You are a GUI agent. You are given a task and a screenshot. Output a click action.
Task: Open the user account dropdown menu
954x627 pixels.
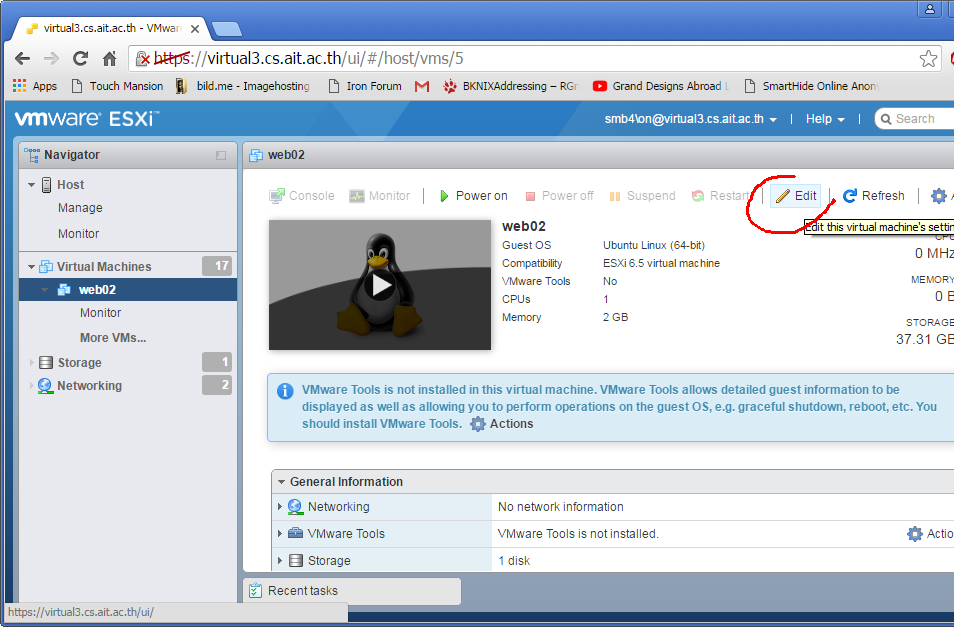click(x=690, y=119)
